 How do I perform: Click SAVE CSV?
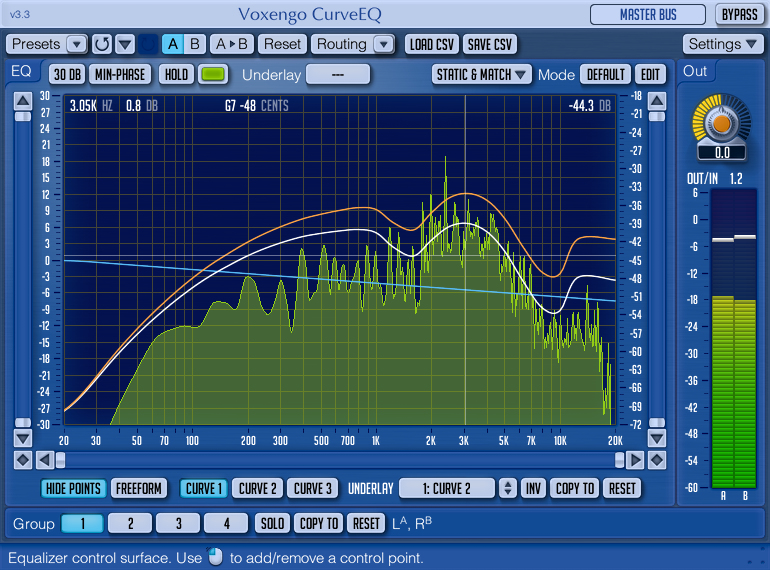point(490,44)
